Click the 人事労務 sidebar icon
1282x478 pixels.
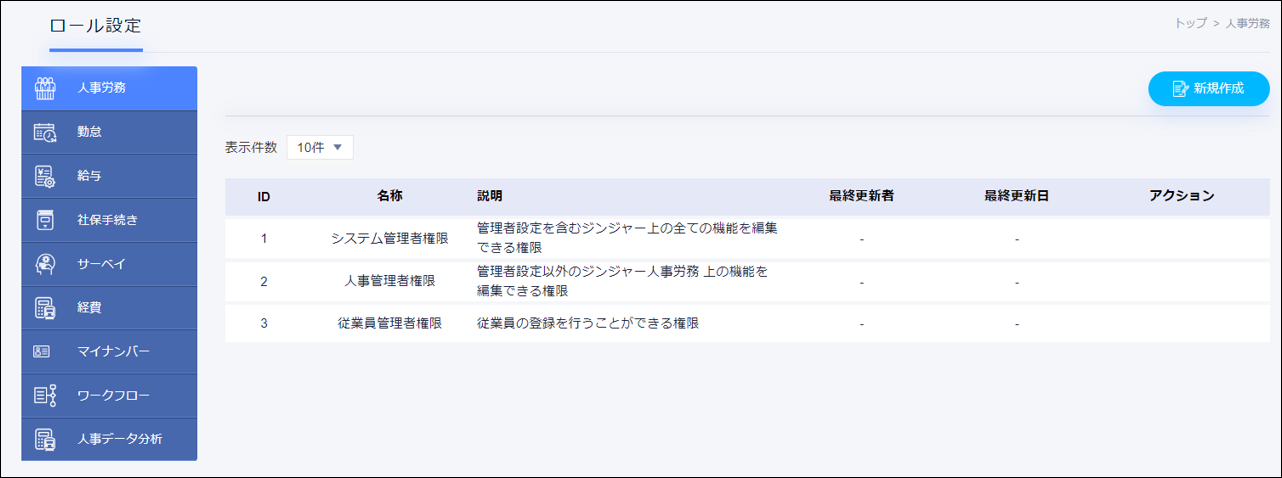[x=45, y=88]
